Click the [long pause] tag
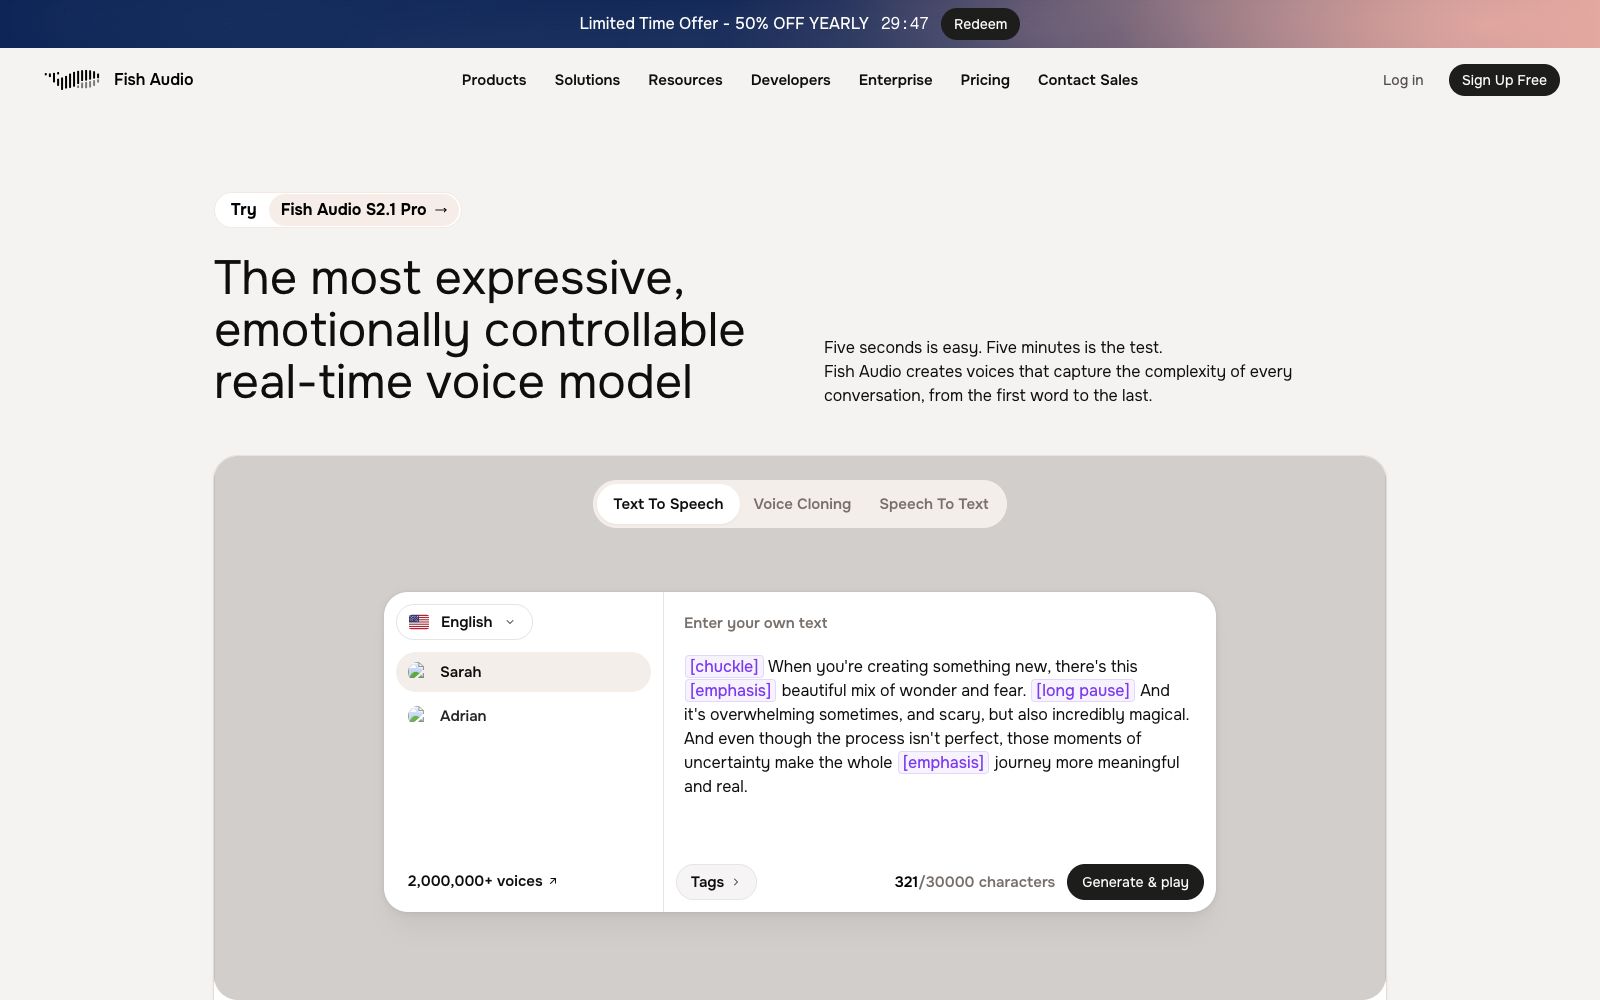 (1083, 690)
